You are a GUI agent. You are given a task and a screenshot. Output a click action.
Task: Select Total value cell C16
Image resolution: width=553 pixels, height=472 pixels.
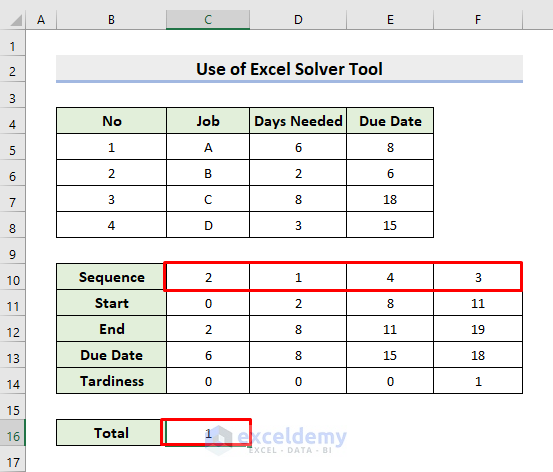click(x=208, y=433)
